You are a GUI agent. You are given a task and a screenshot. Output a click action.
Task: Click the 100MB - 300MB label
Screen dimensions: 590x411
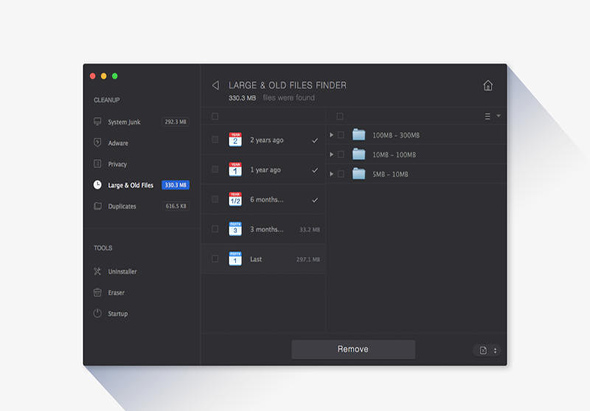pos(396,135)
